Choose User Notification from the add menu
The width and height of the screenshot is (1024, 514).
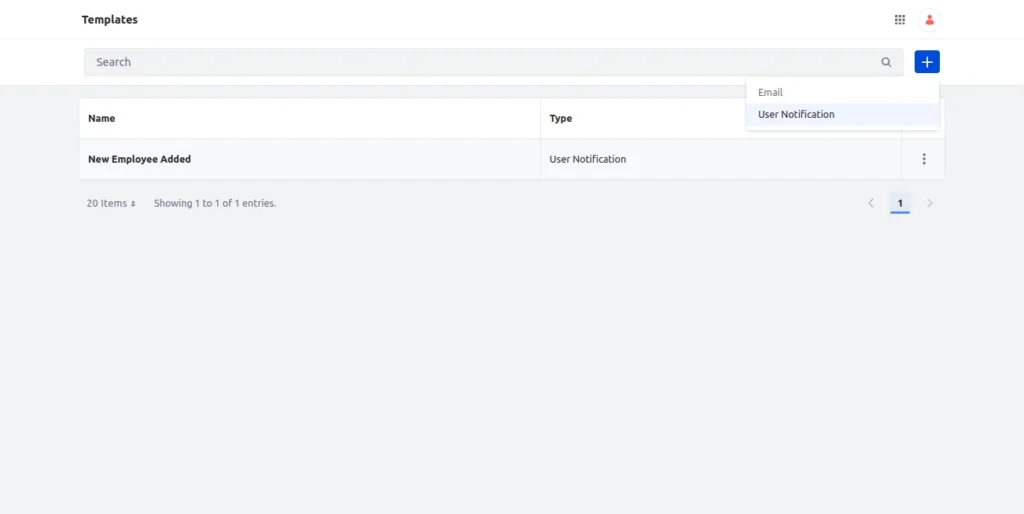[x=842, y=114]
